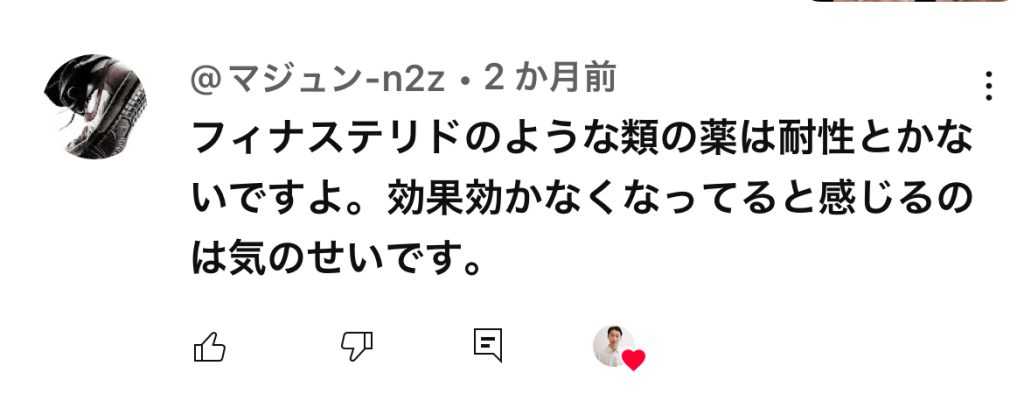Click the creator's small profile picture by the heart
Screen dimensions: 1024x401
(613, 345)
